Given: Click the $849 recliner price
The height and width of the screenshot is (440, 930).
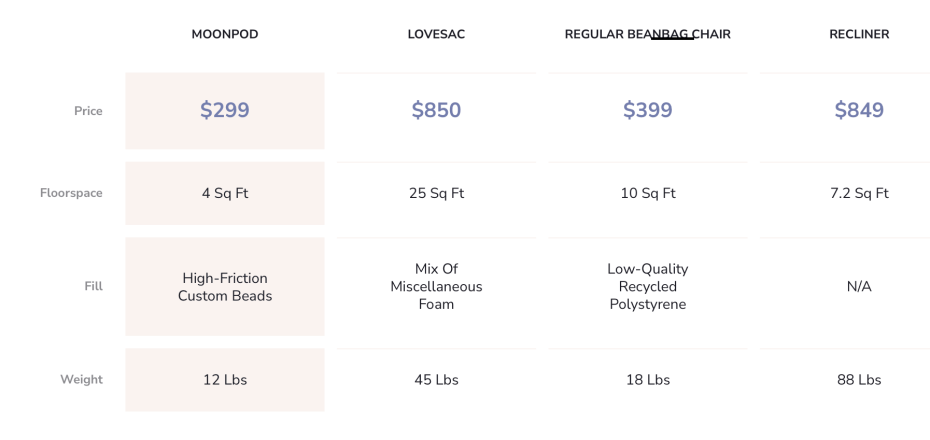Looking at the screenshot, I should click(x=859, y=110).
